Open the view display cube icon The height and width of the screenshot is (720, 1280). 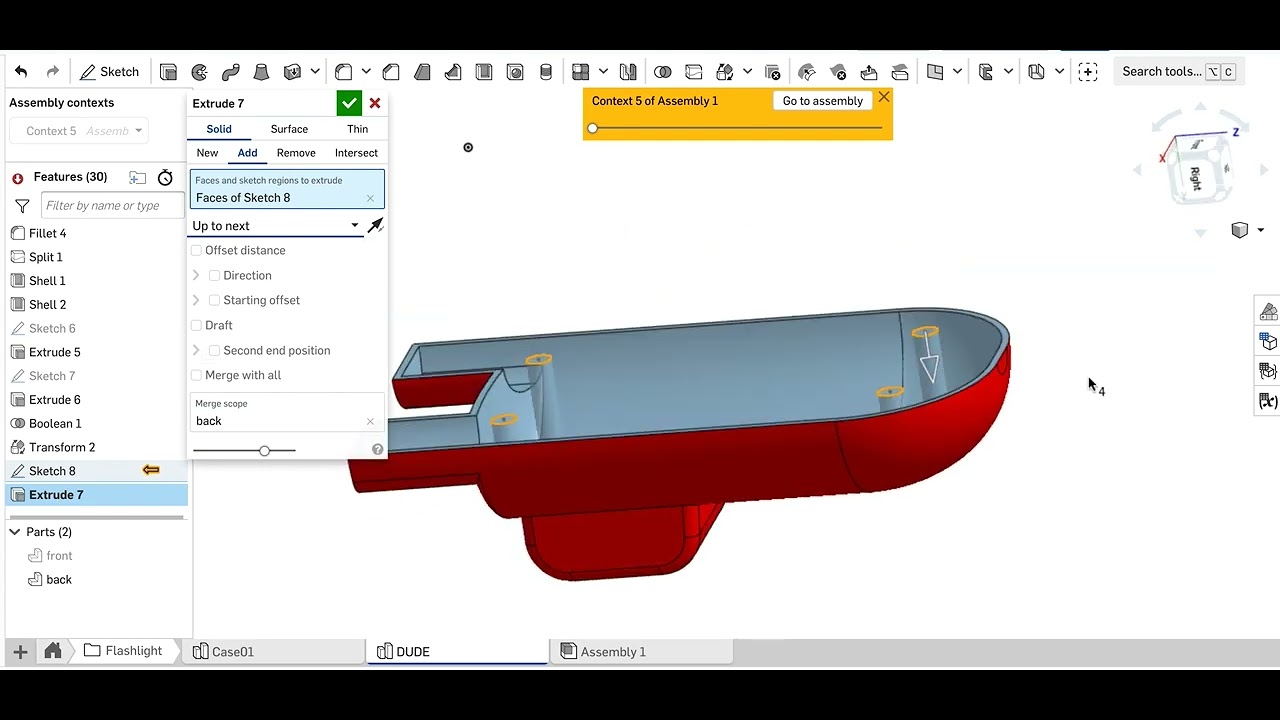click(x=1240, y=230)
